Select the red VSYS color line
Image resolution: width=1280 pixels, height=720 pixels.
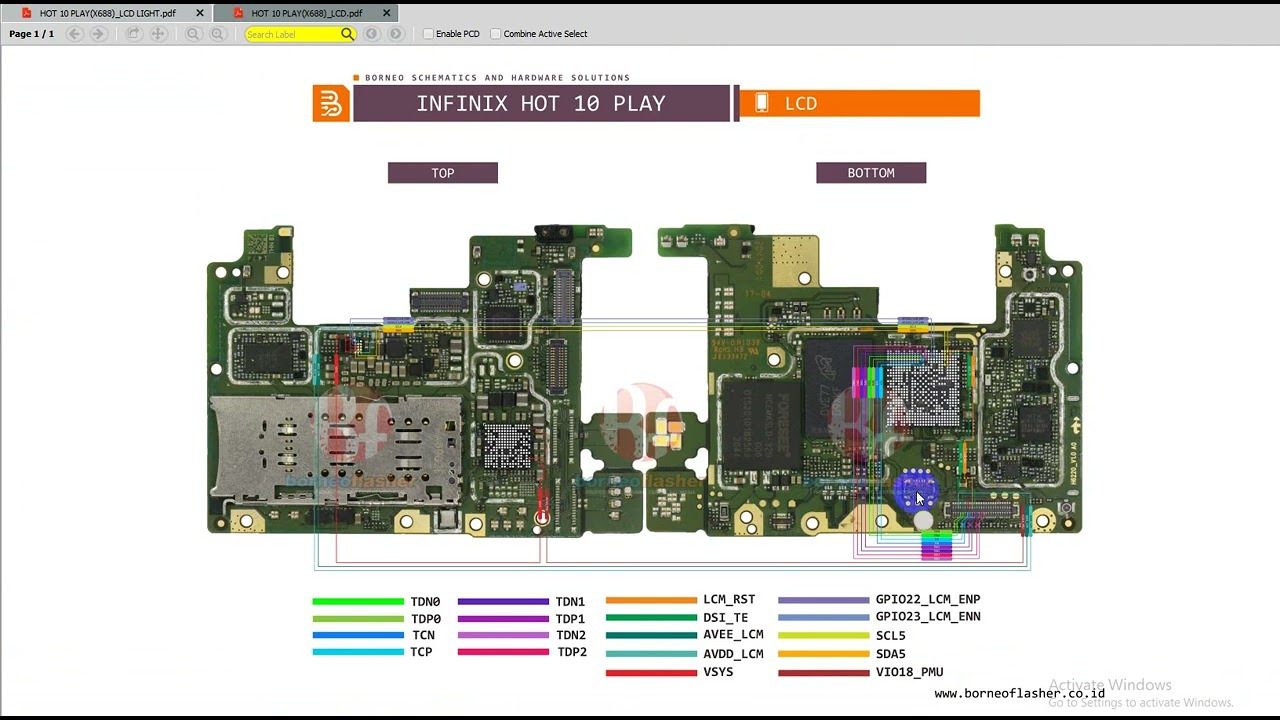pyautogui.click(x=651, y=673)
